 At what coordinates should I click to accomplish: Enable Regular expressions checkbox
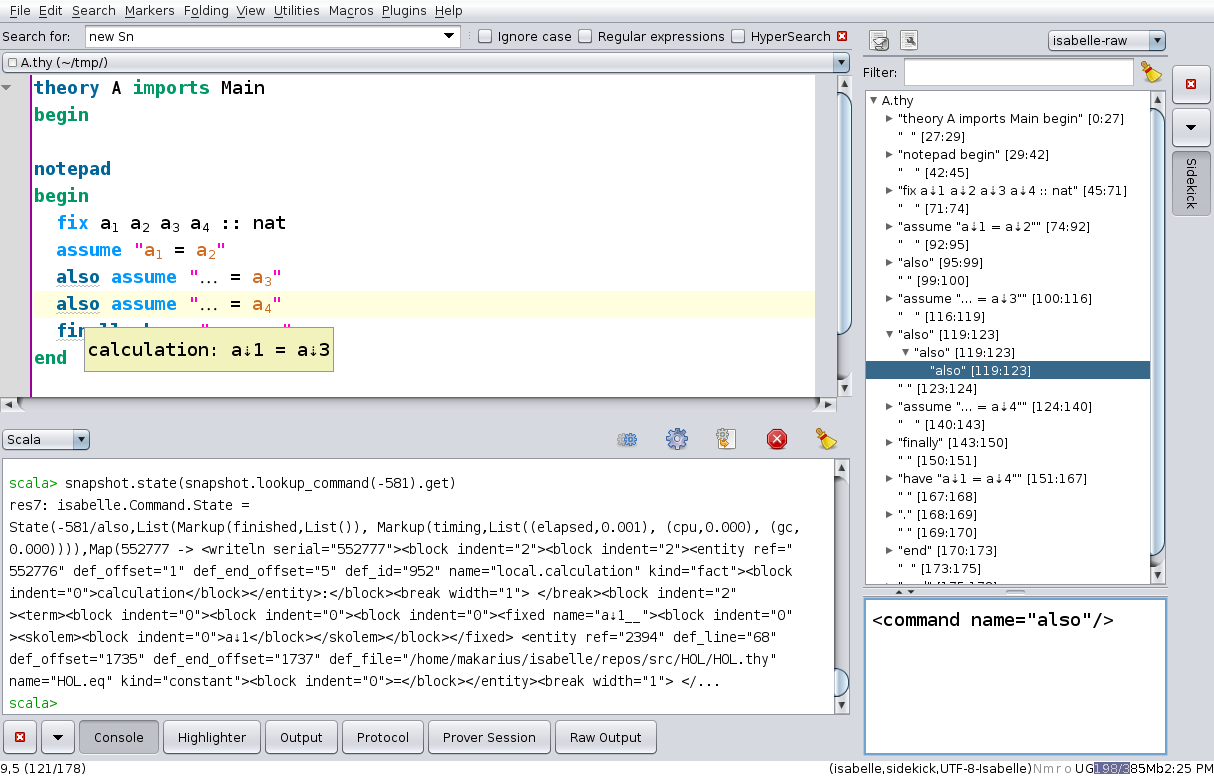[x=585, y=36]
